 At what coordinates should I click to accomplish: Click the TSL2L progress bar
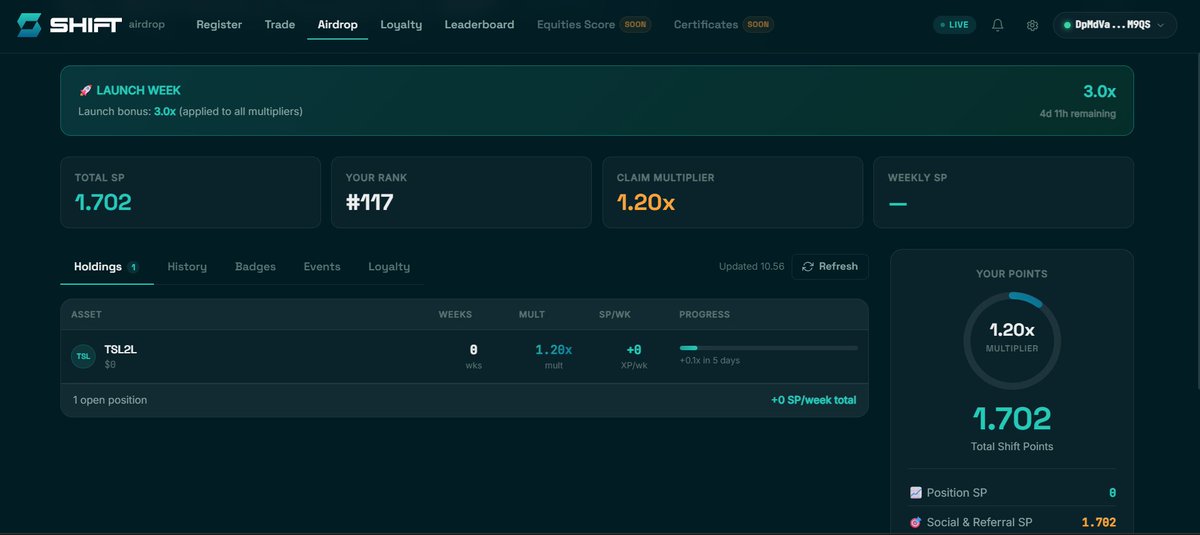[x=768, y=348]
